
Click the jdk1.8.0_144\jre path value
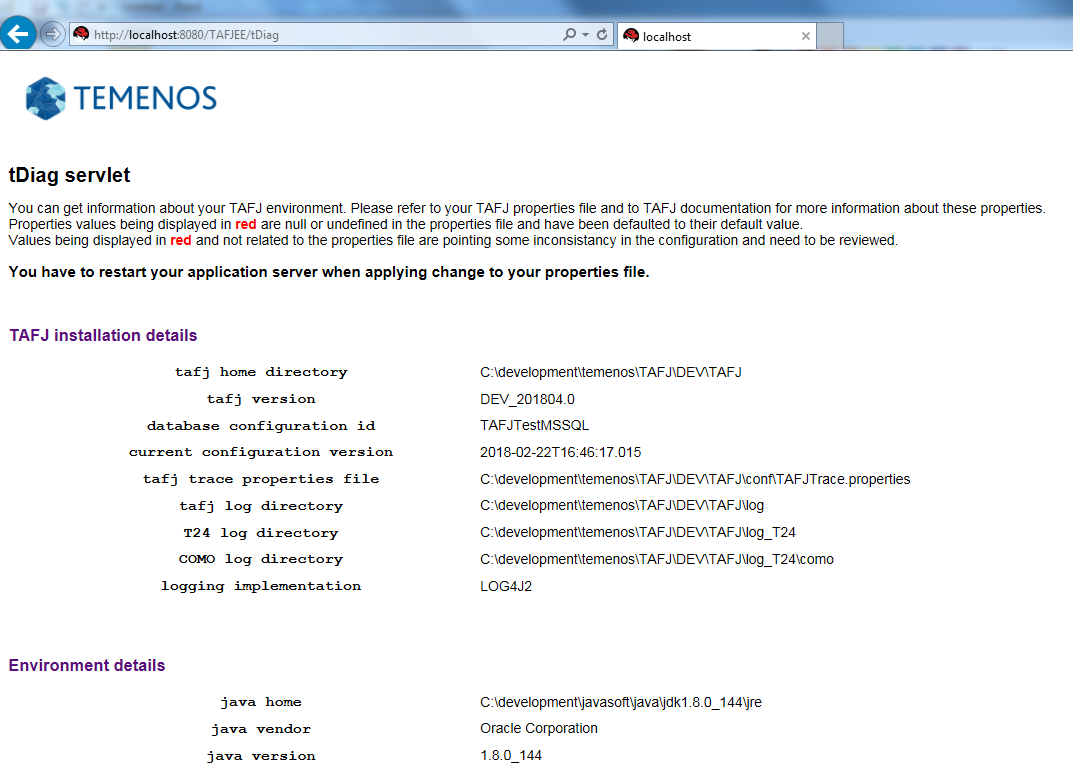pyautogui.click(x=621, y=702)
